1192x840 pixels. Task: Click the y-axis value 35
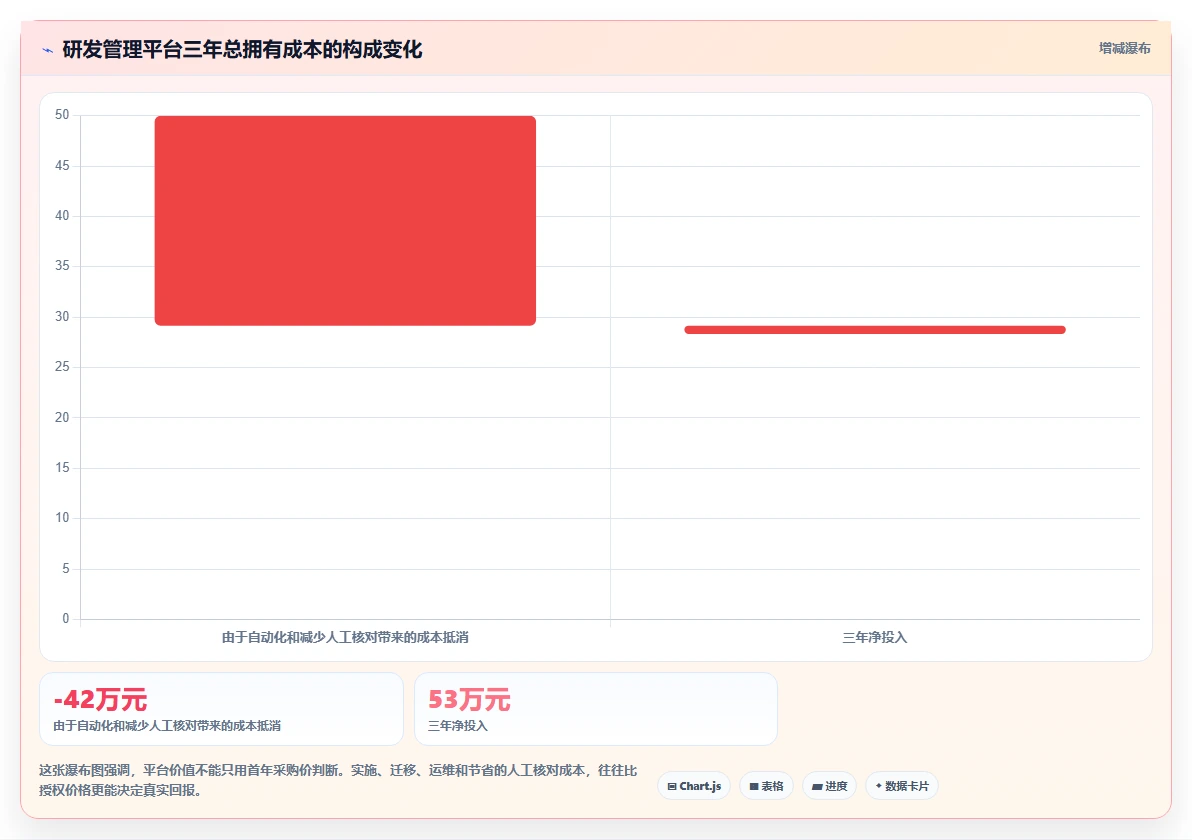(x=62, y=265)
